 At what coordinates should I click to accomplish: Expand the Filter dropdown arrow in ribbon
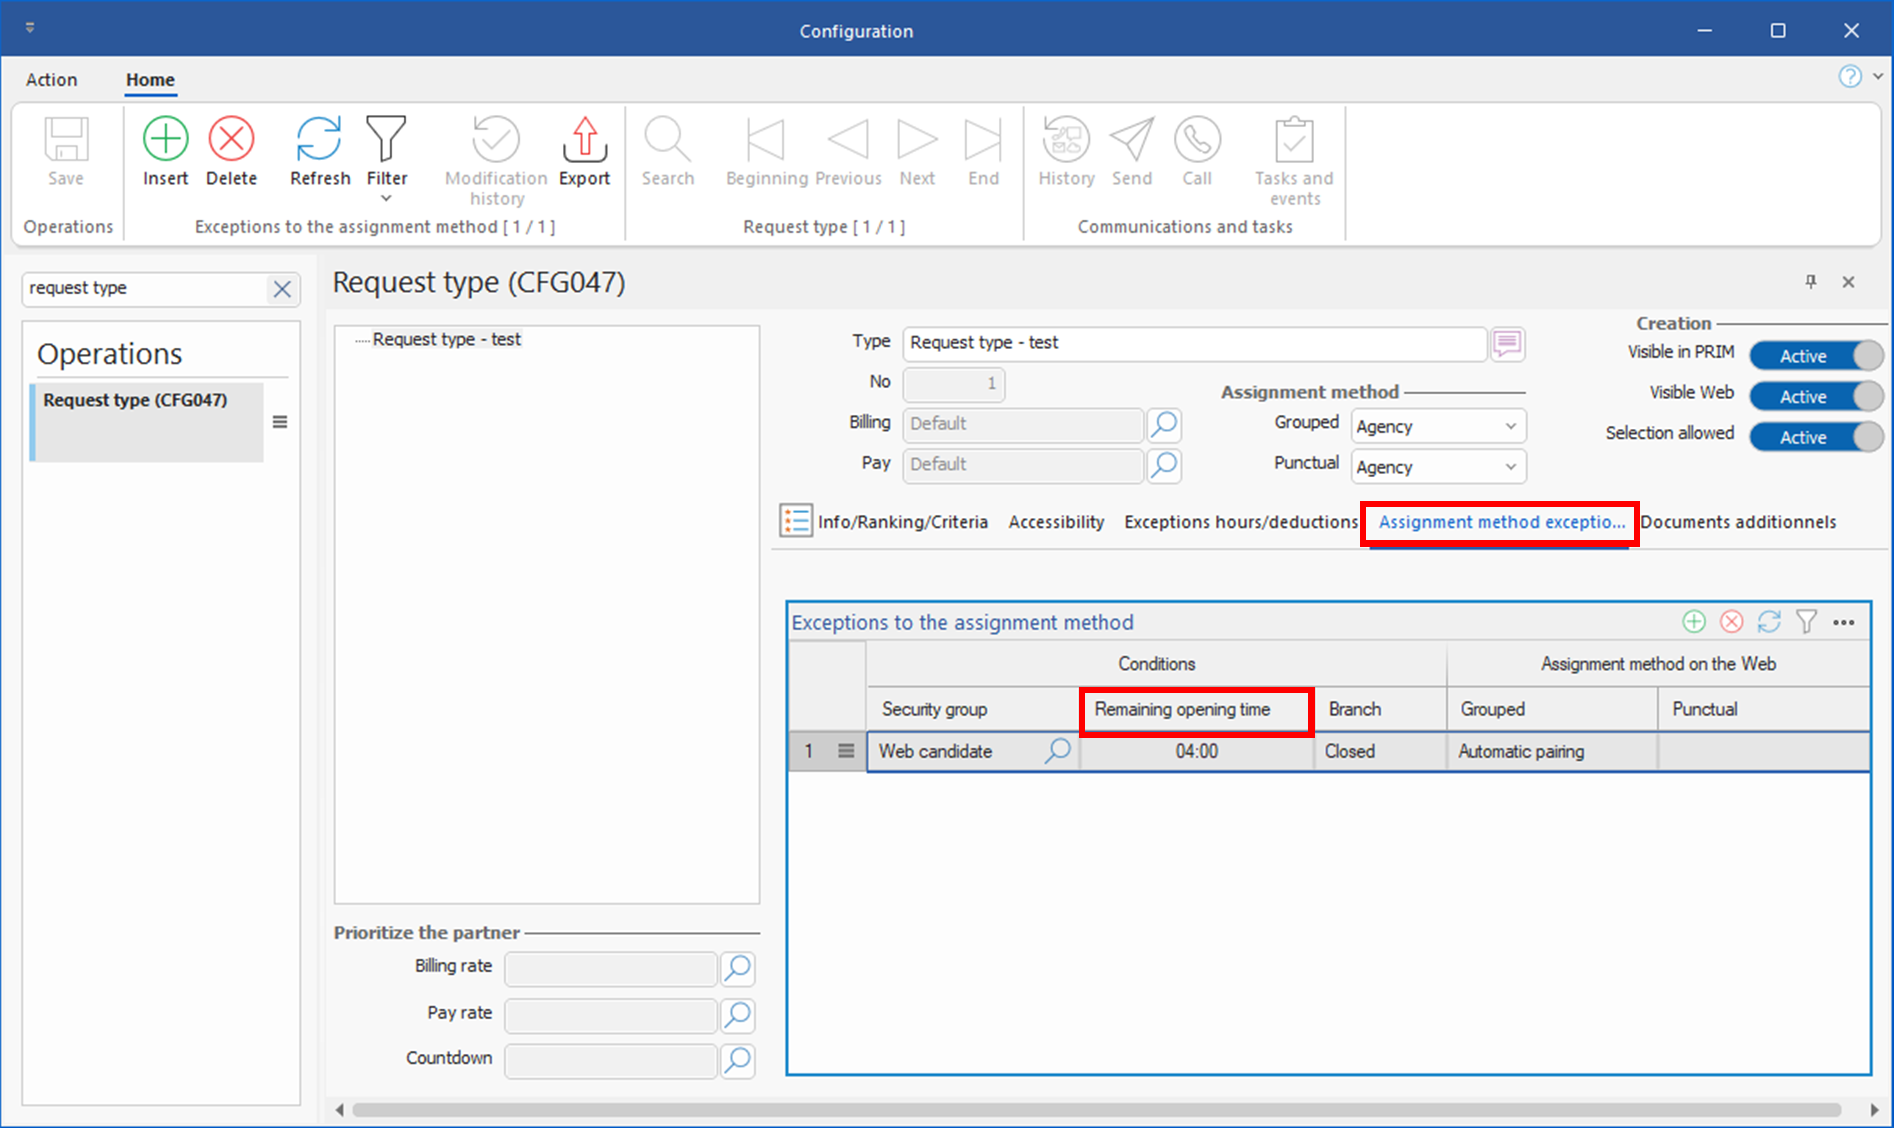[x=386, y=199]
